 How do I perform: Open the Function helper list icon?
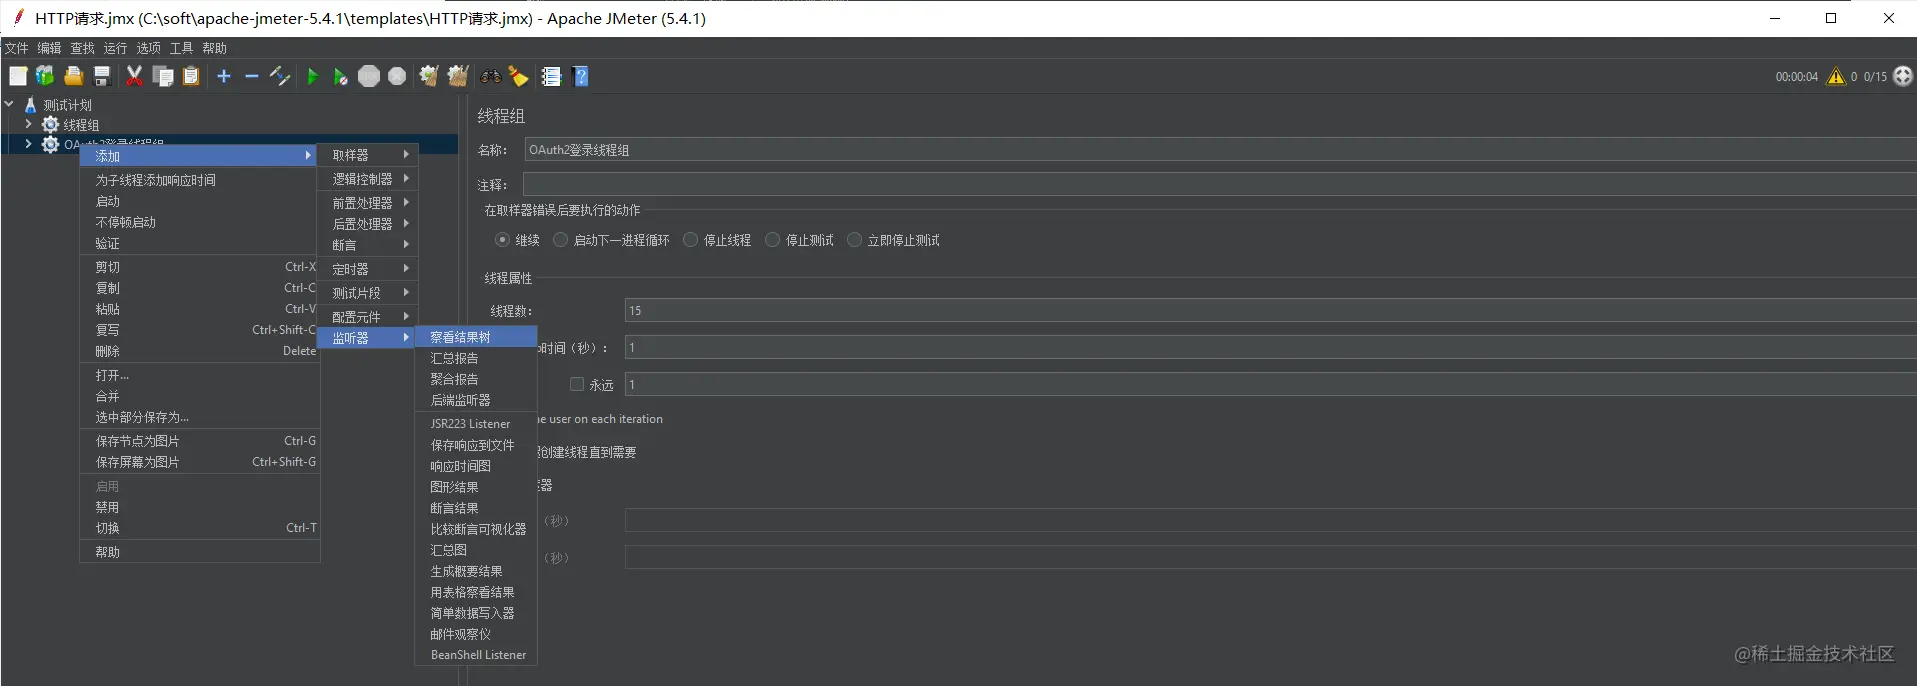pyautogui.click(x=551, y=76)
